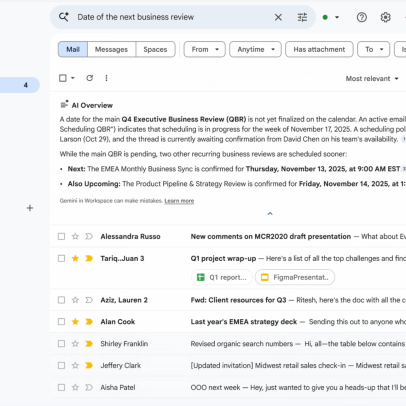This screenshot has width=406, height=406.
Task: Star the Alessandra Russo email
Action: pos(75,236)
